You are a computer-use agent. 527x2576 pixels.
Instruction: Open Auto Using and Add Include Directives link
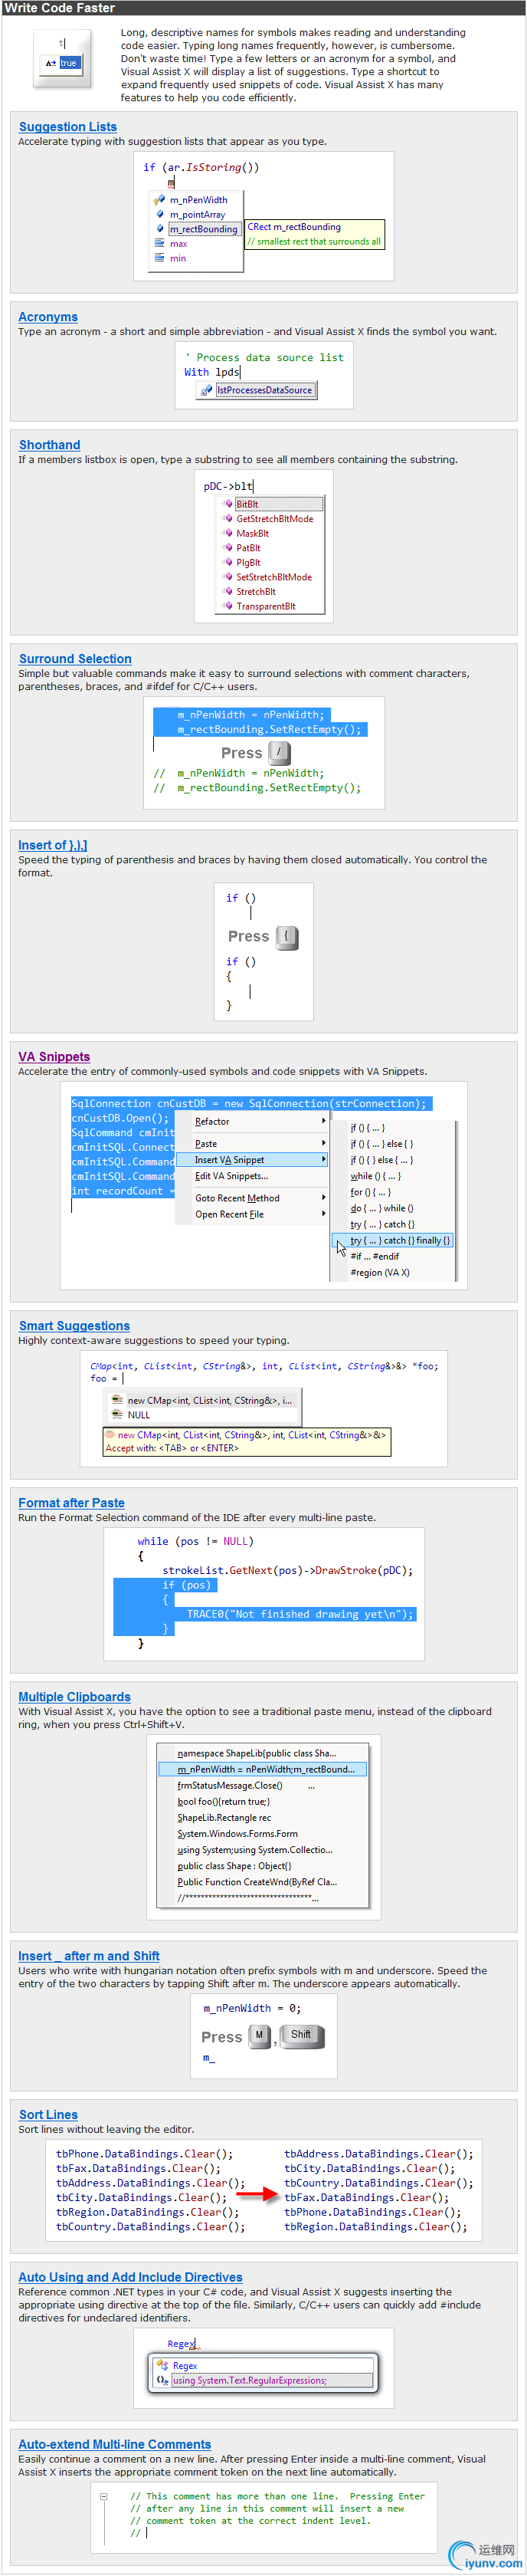[130, 2276]
